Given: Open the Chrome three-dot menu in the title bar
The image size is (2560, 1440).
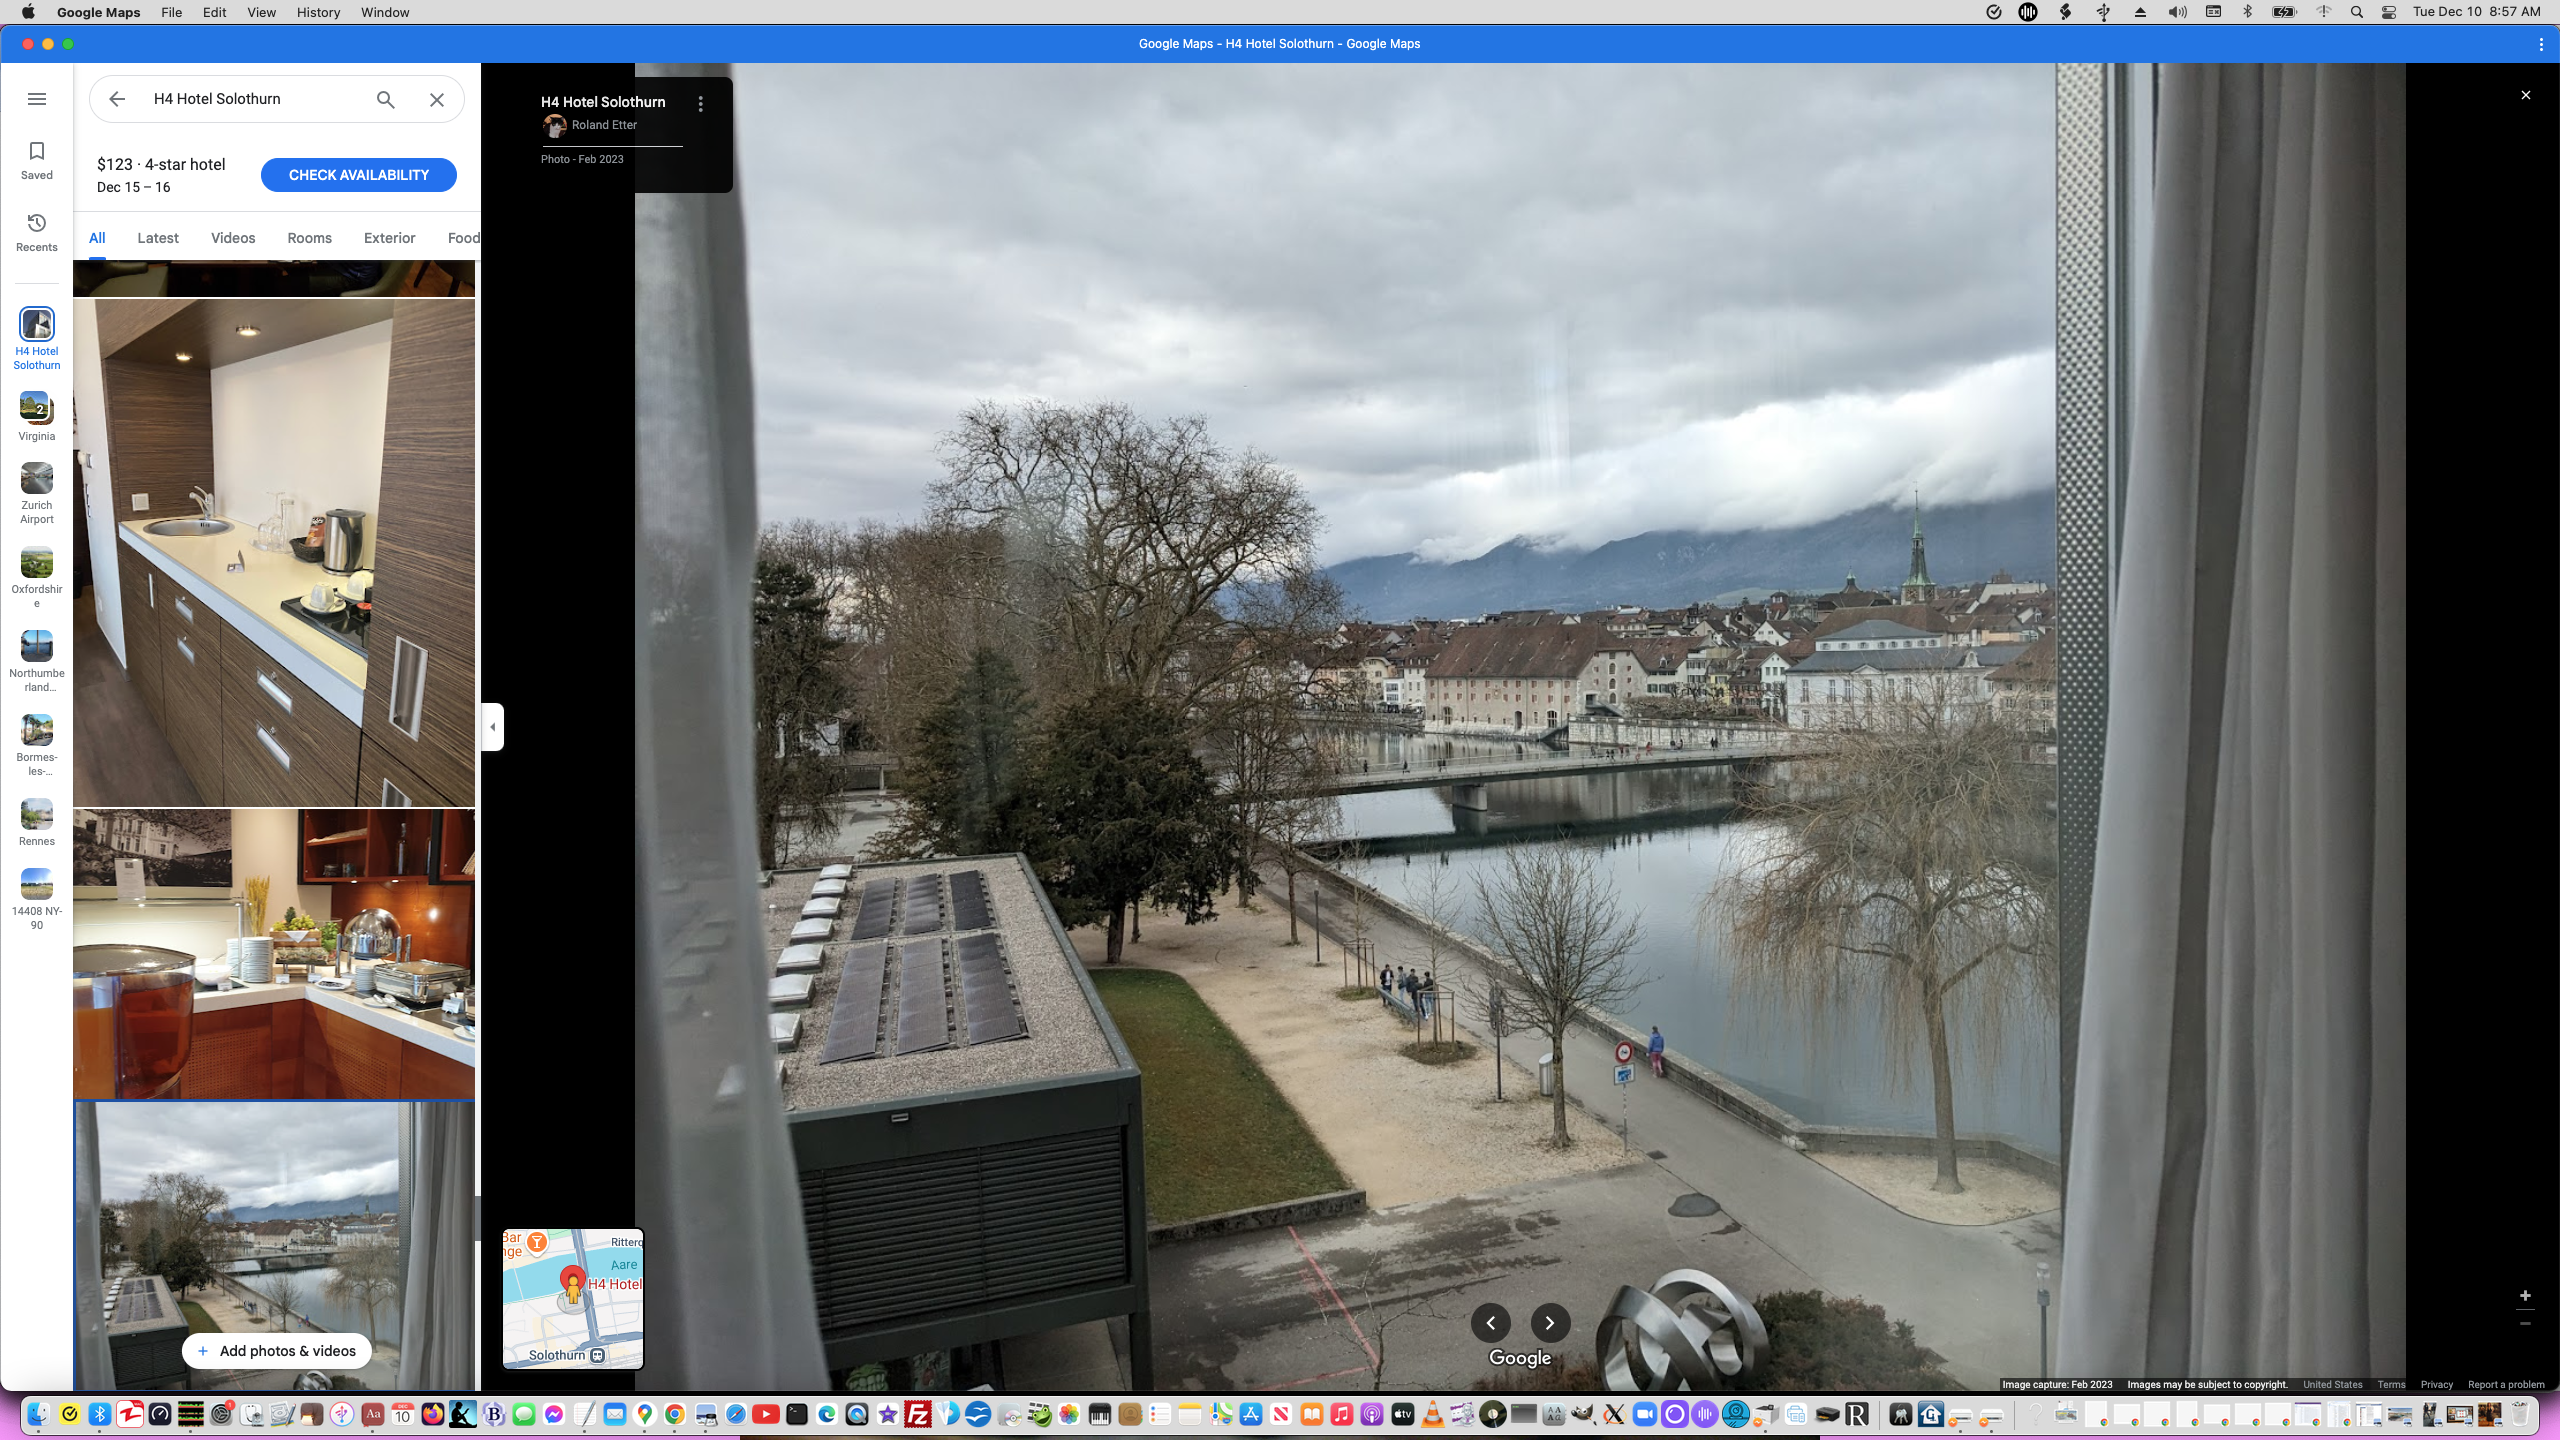Looking at the screenshot, I should click(2541, 44).
